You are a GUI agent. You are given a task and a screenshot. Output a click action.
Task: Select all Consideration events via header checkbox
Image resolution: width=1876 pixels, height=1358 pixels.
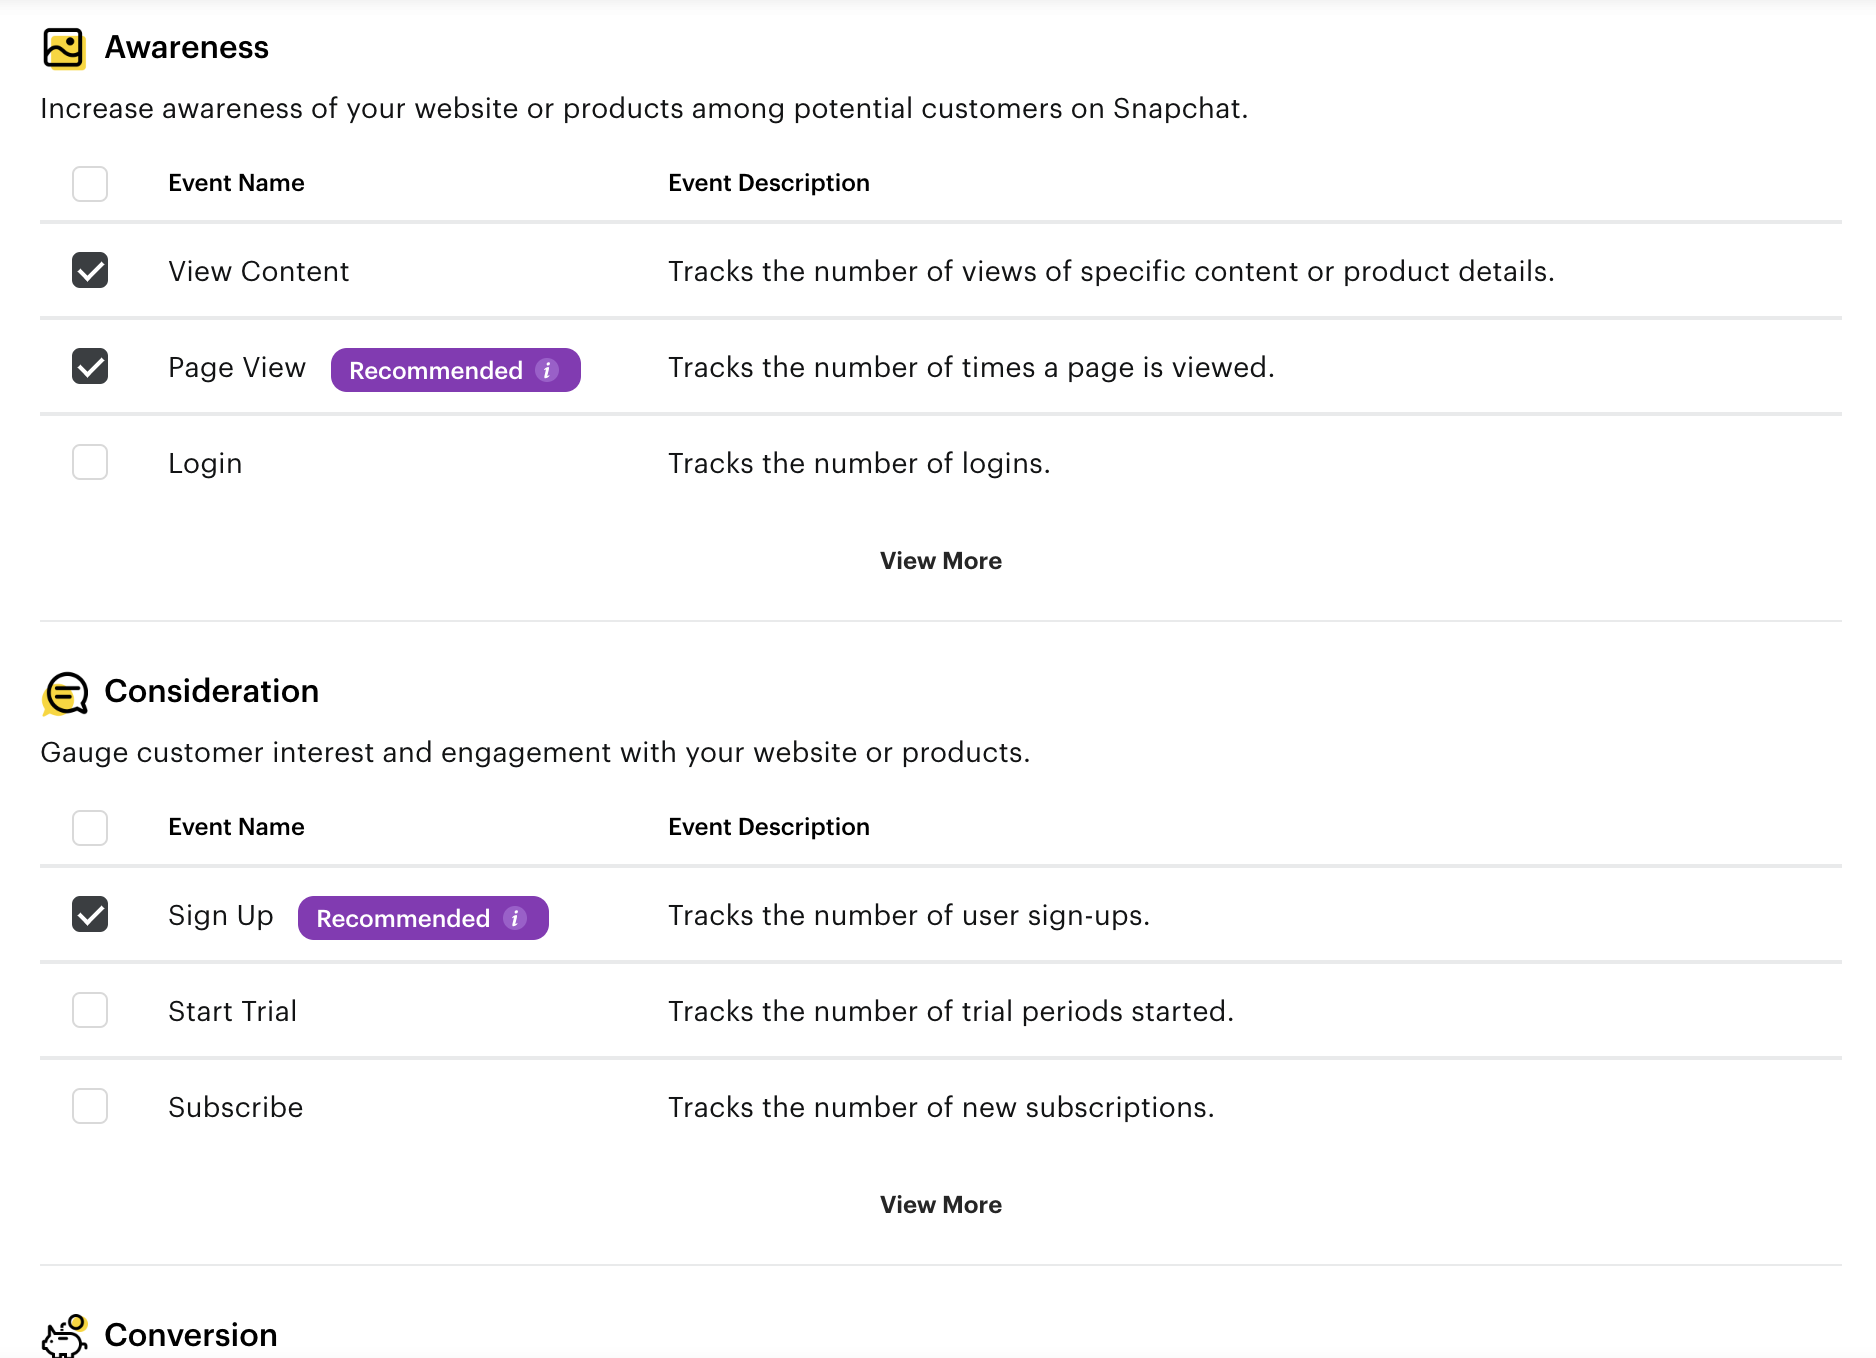[90, 827]
